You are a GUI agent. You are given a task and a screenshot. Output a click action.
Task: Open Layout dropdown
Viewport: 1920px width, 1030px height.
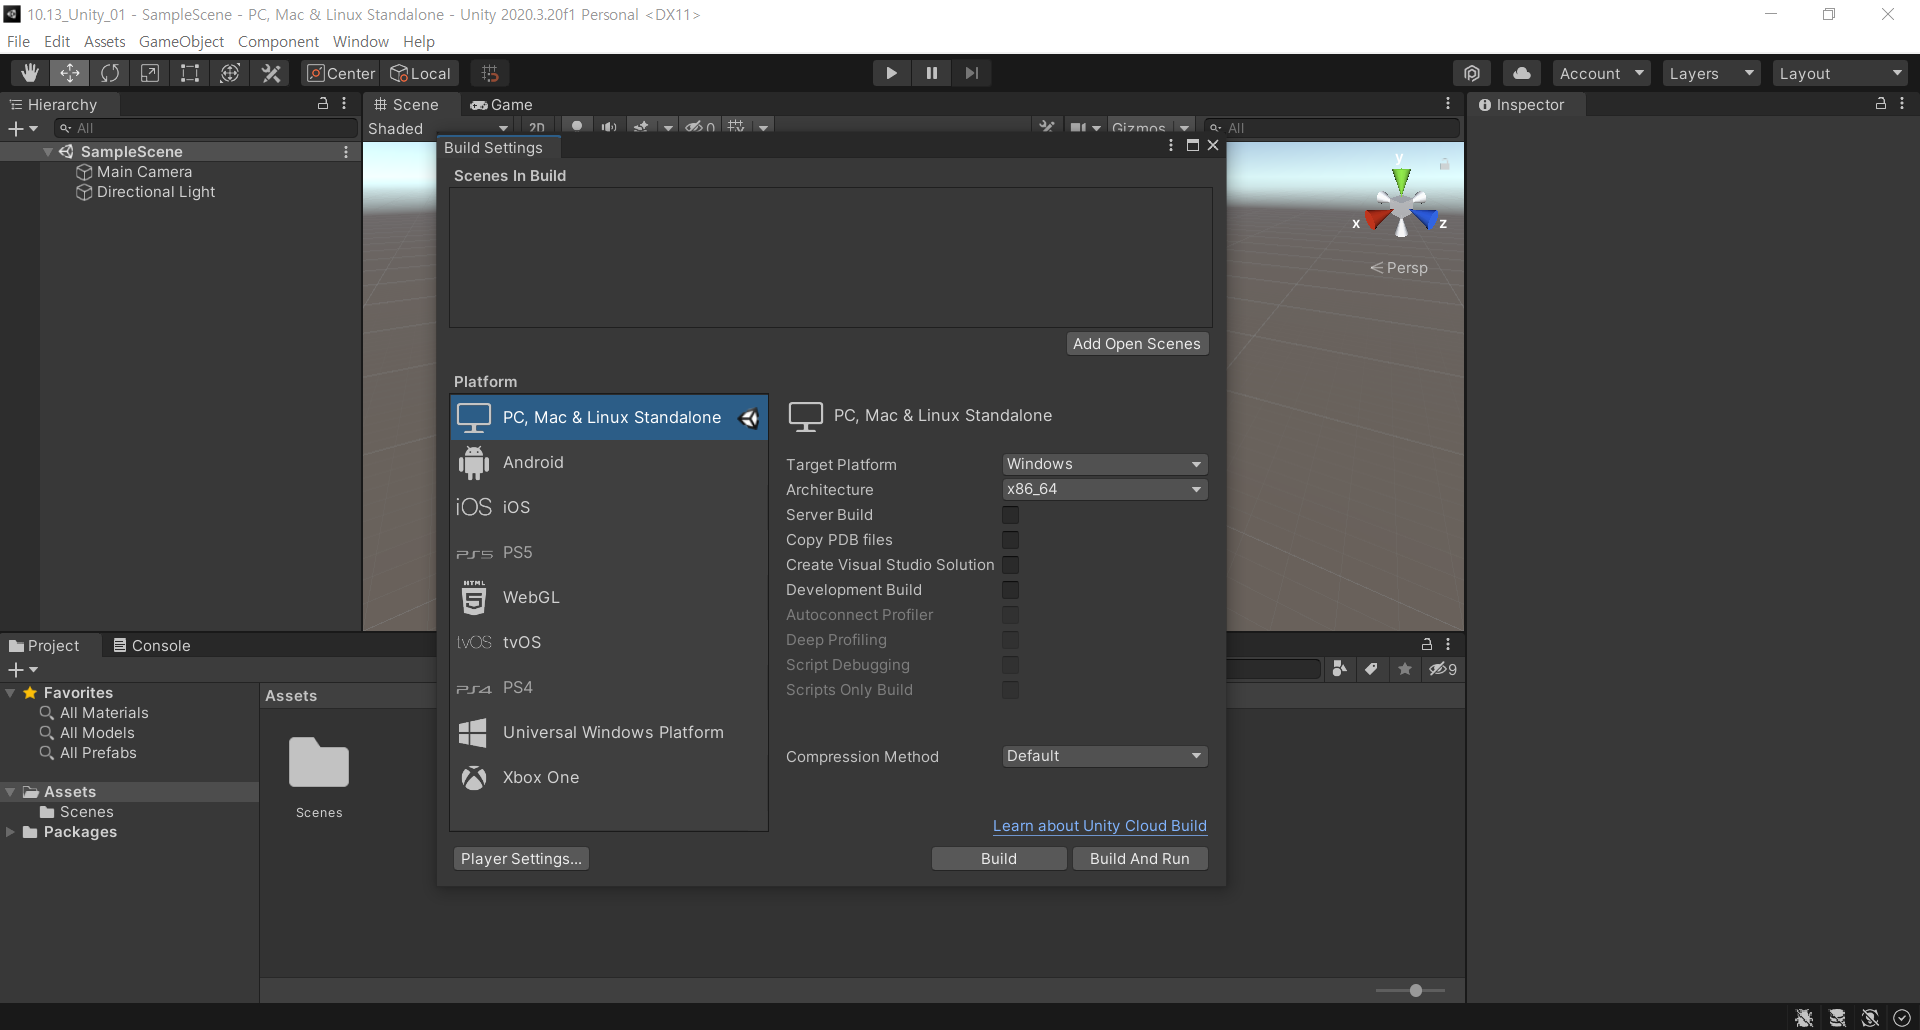click(x=1840, y=73)
